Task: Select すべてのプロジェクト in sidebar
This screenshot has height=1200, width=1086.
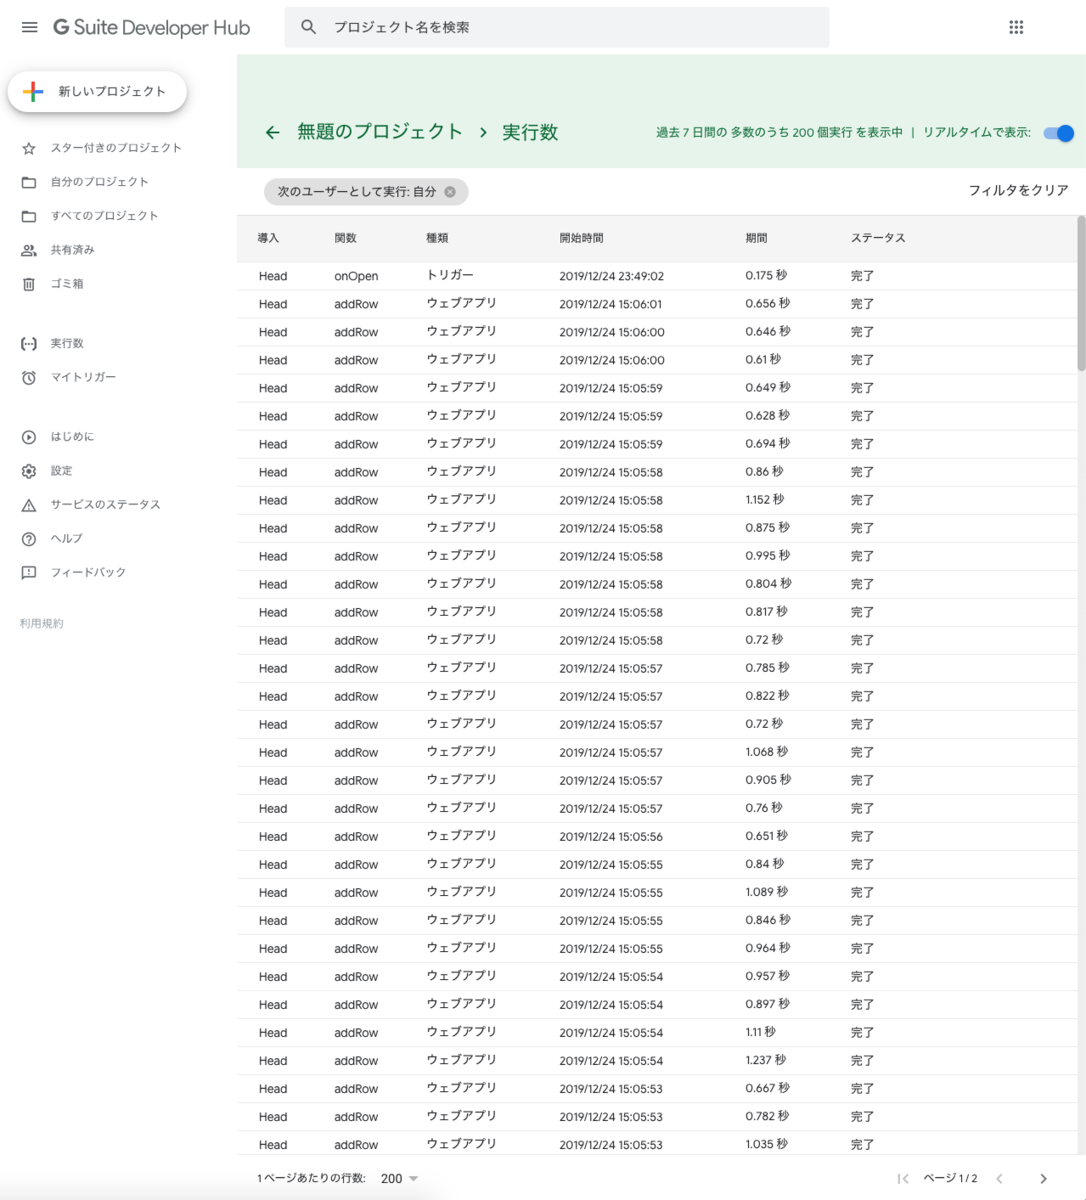Action: (105, 216)
